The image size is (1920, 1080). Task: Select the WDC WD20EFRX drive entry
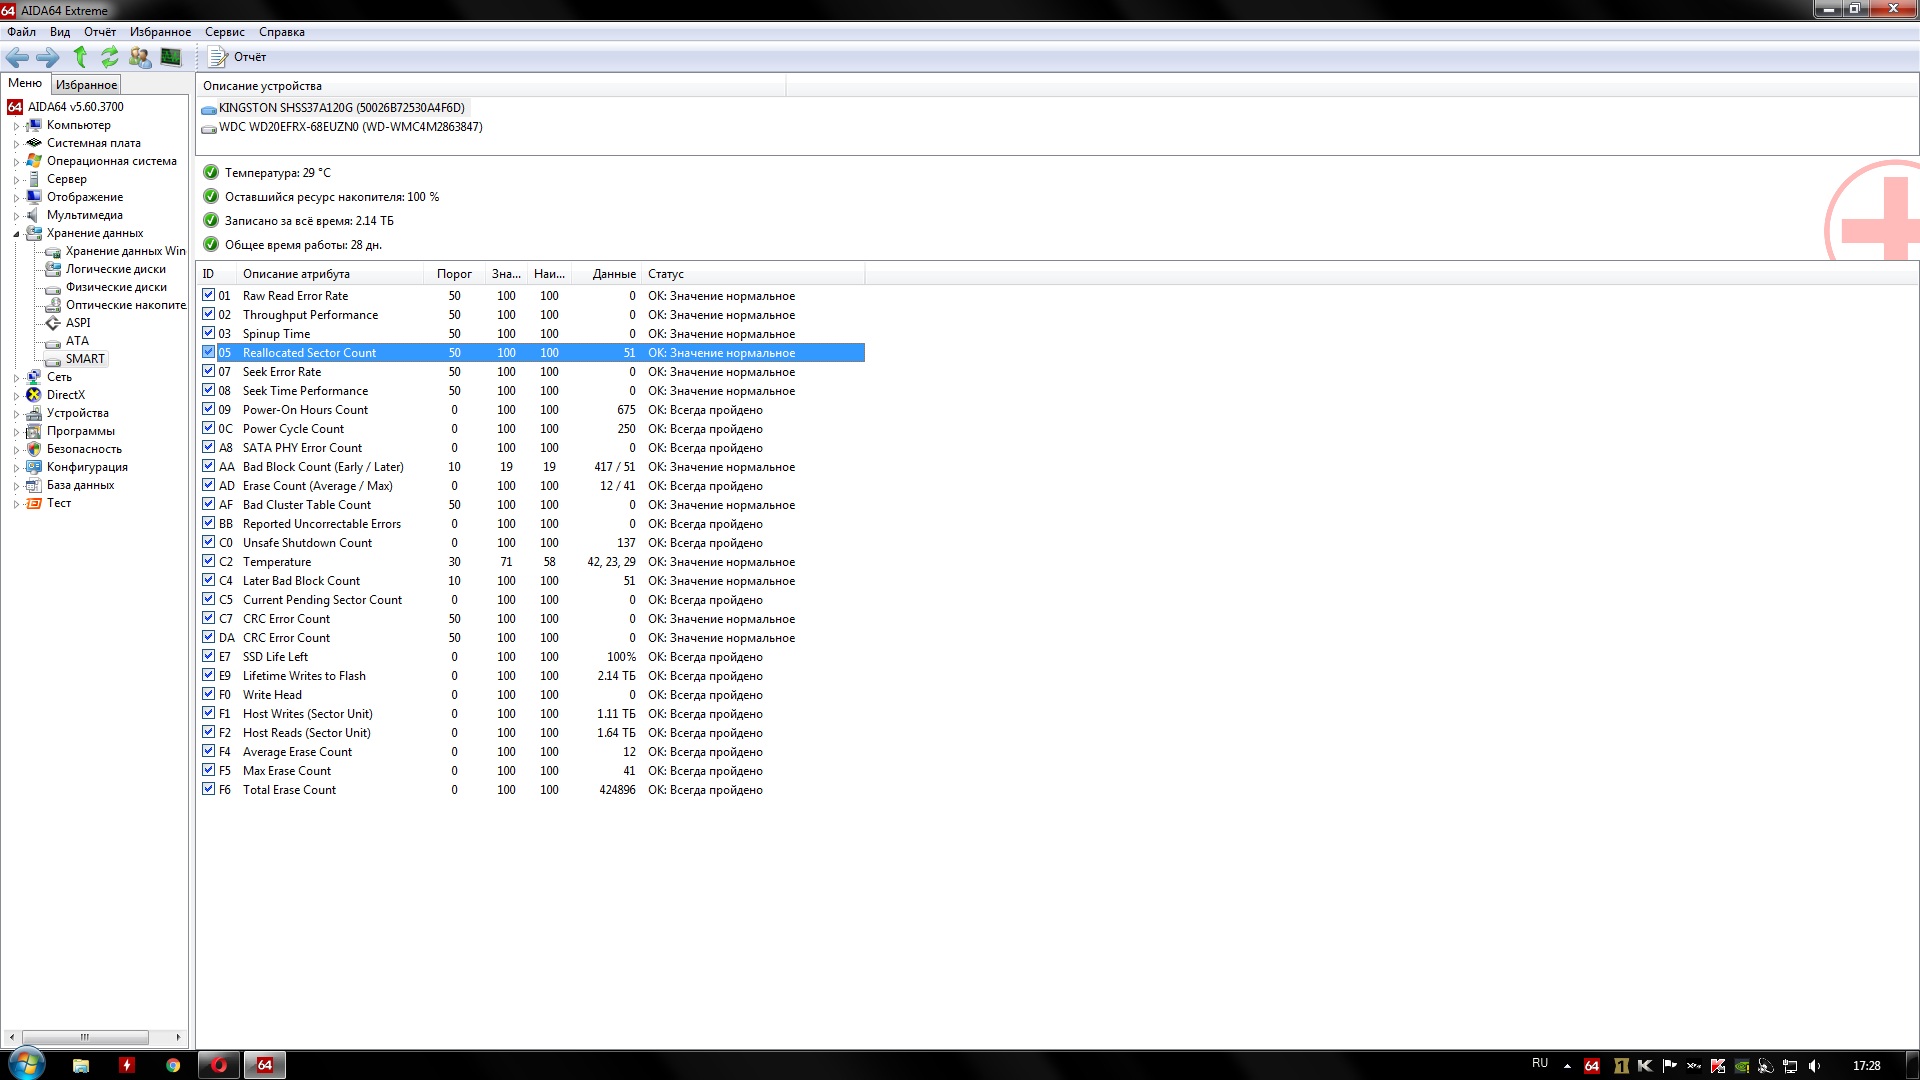tap(350, 127)
